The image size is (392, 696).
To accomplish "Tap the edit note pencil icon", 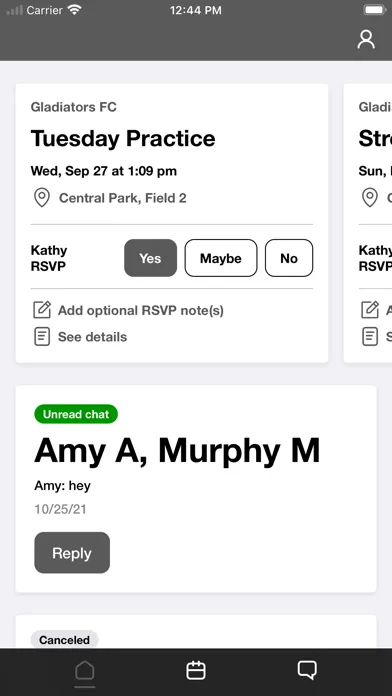I will (x=42, y=310).
